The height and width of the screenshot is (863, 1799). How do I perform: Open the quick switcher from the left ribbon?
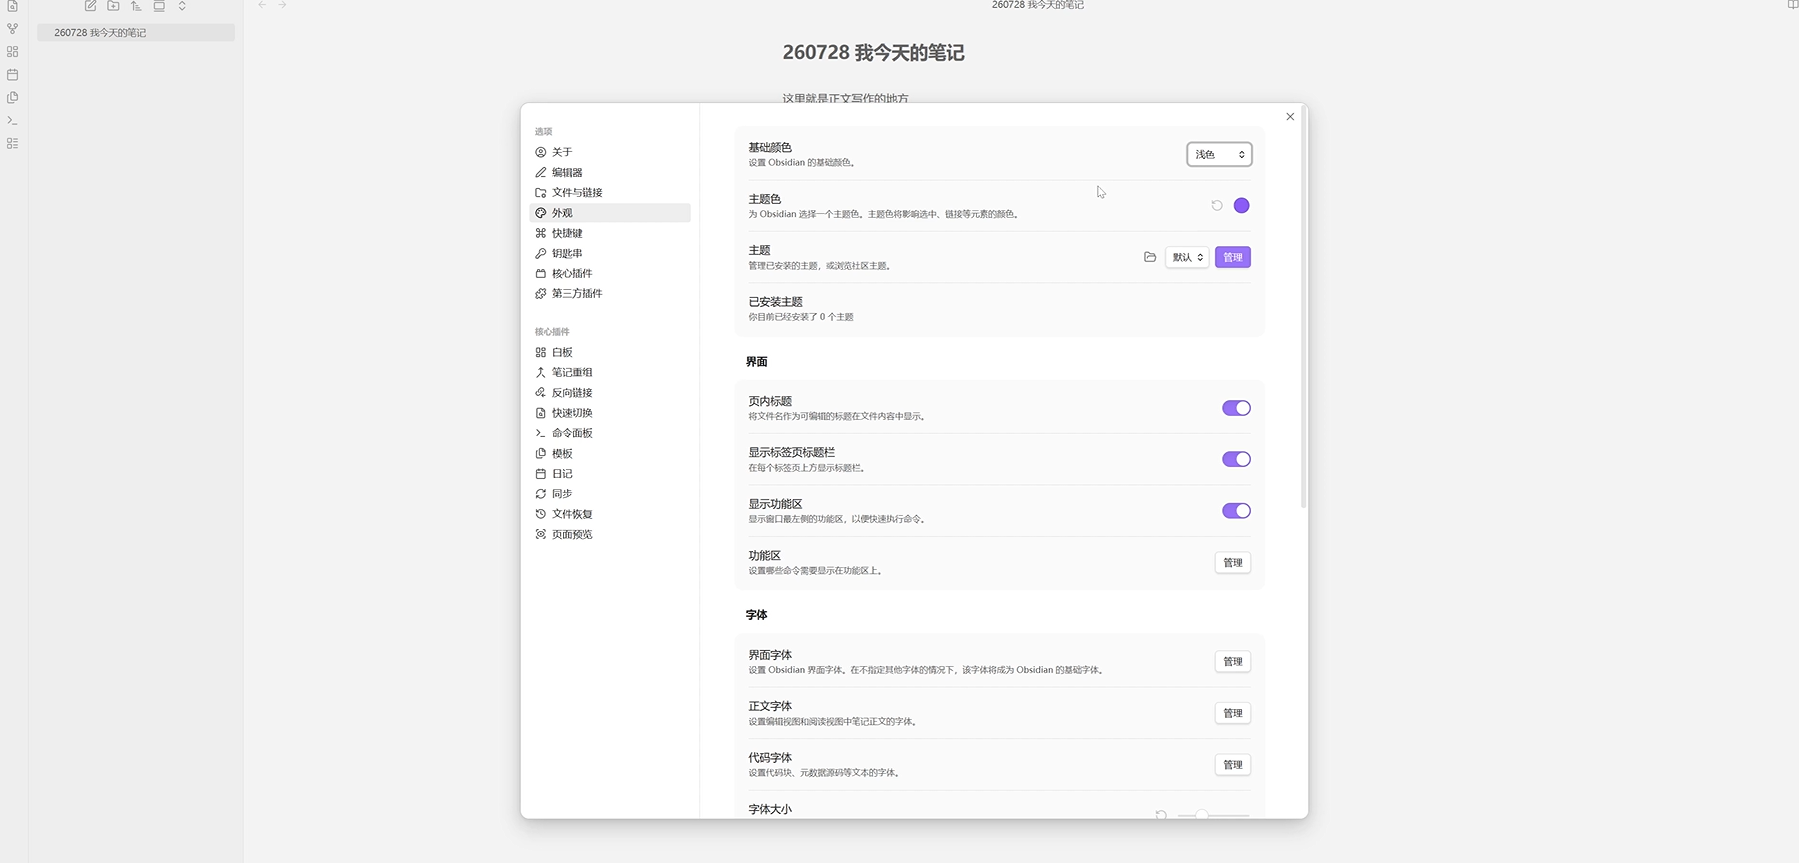12,6
